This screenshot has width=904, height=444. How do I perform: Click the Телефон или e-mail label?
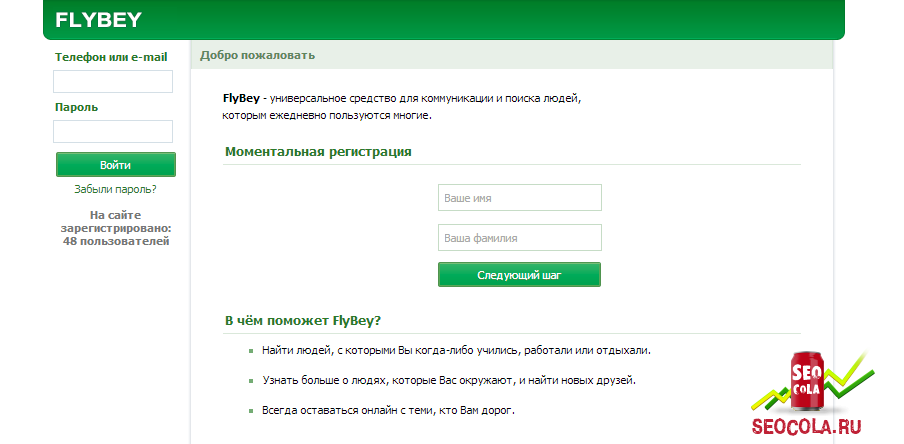[x=111, y=57]
